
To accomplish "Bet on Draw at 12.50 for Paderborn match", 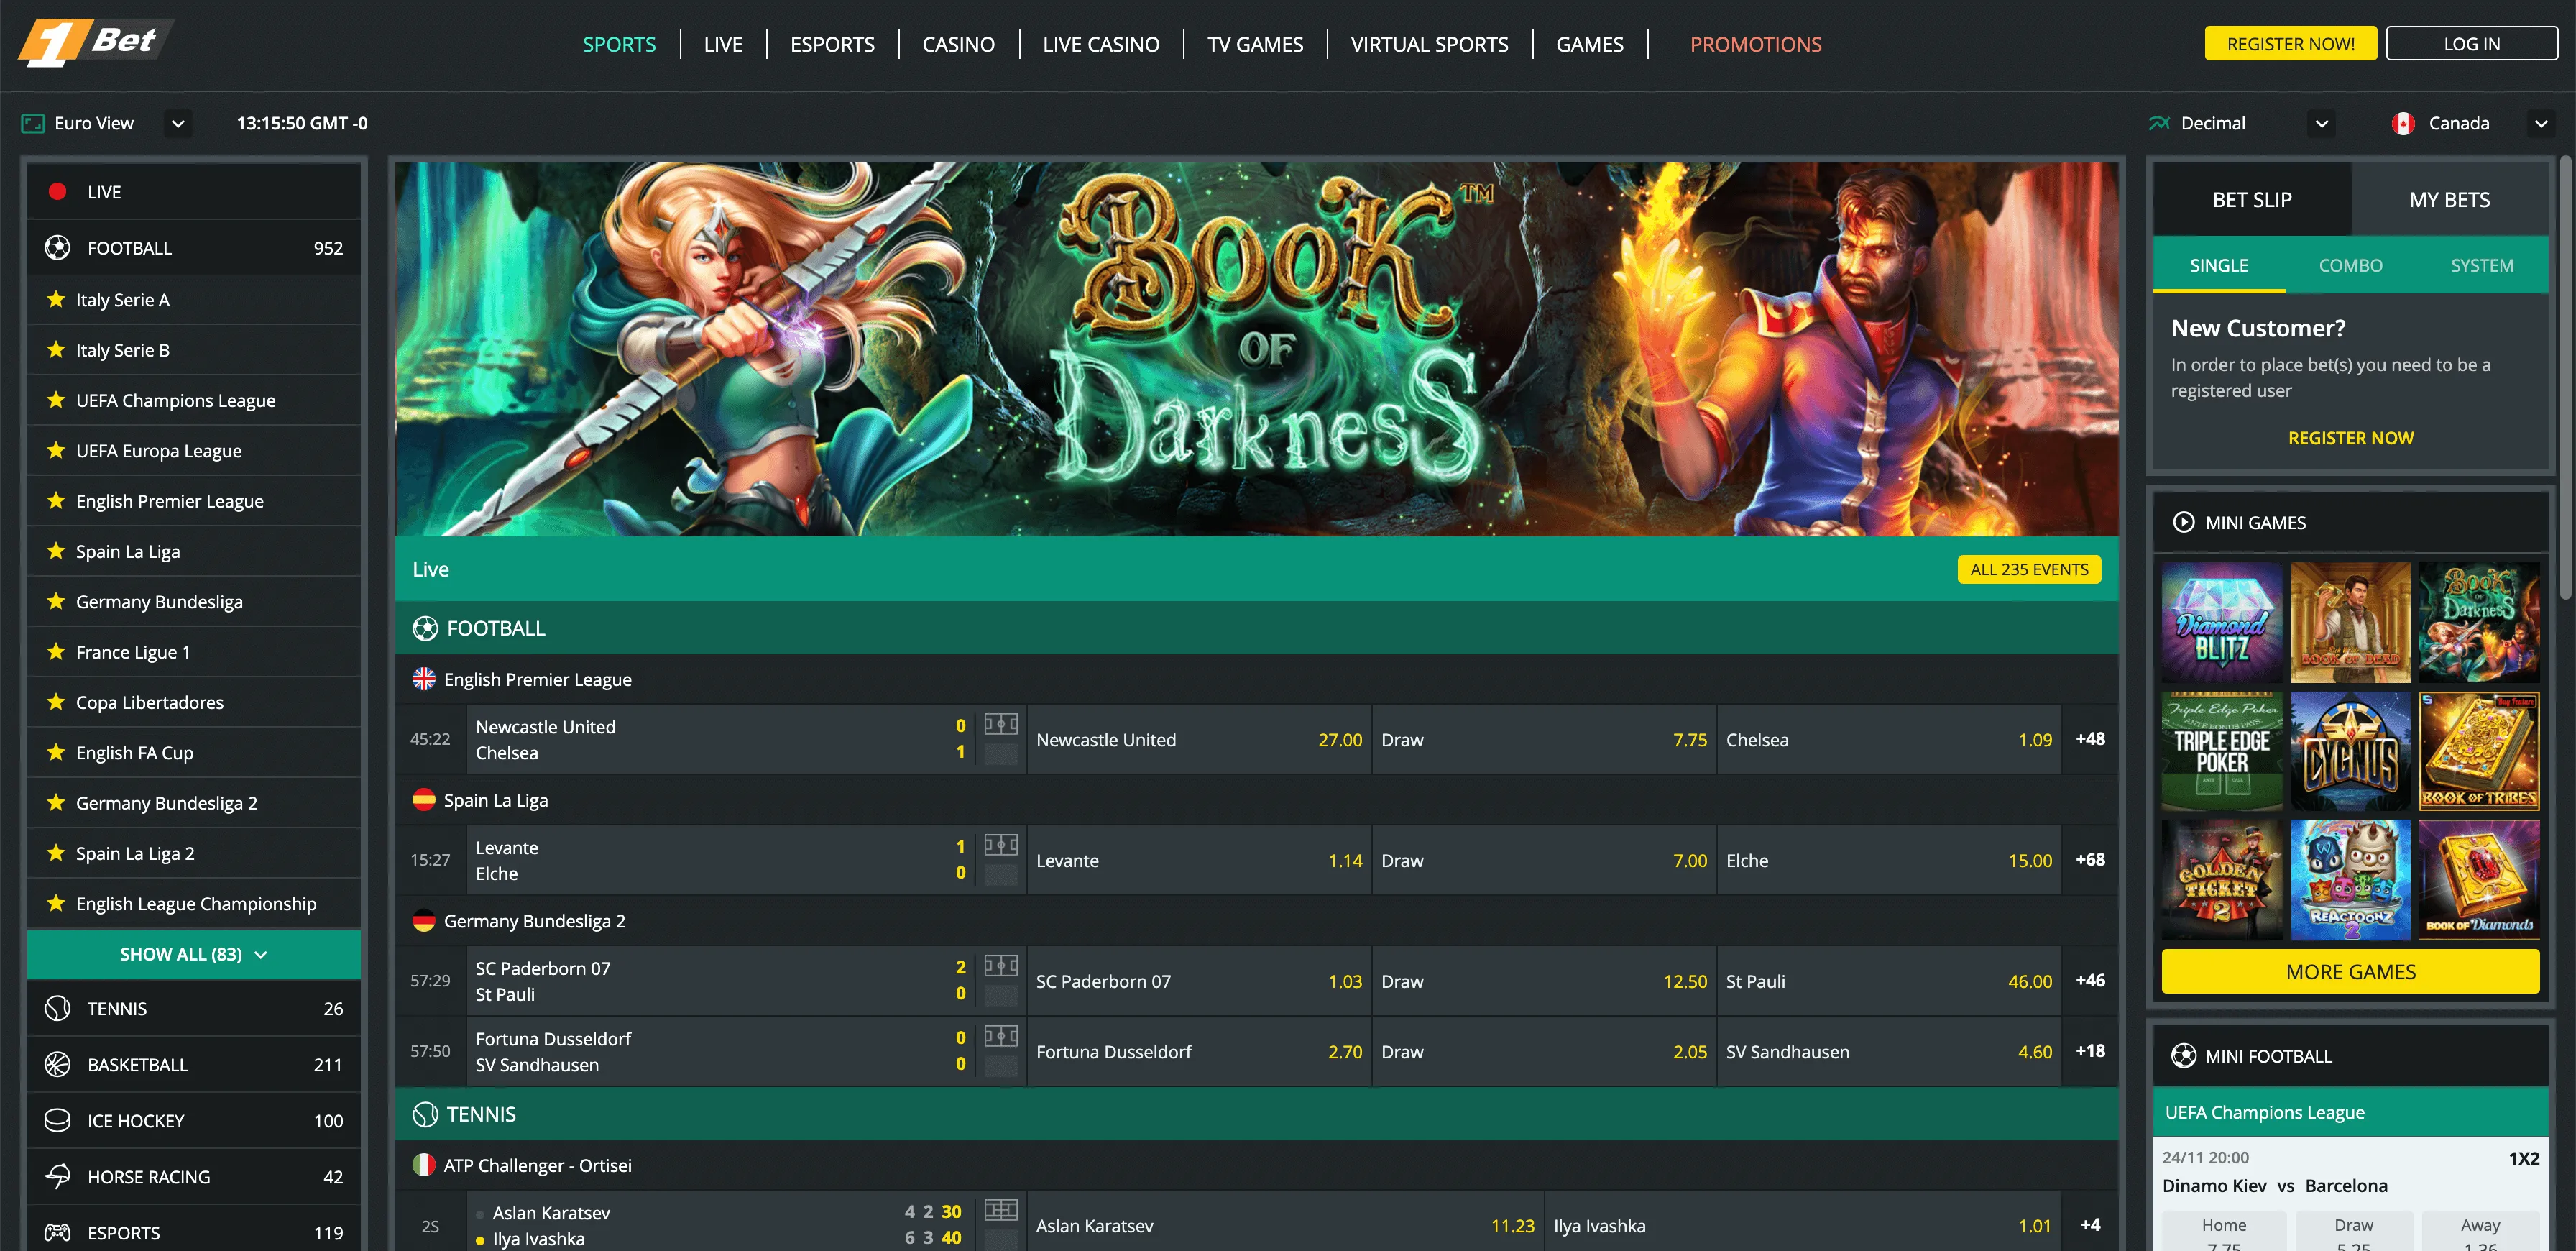I will pyautogui.click(x=1543, y=981).
